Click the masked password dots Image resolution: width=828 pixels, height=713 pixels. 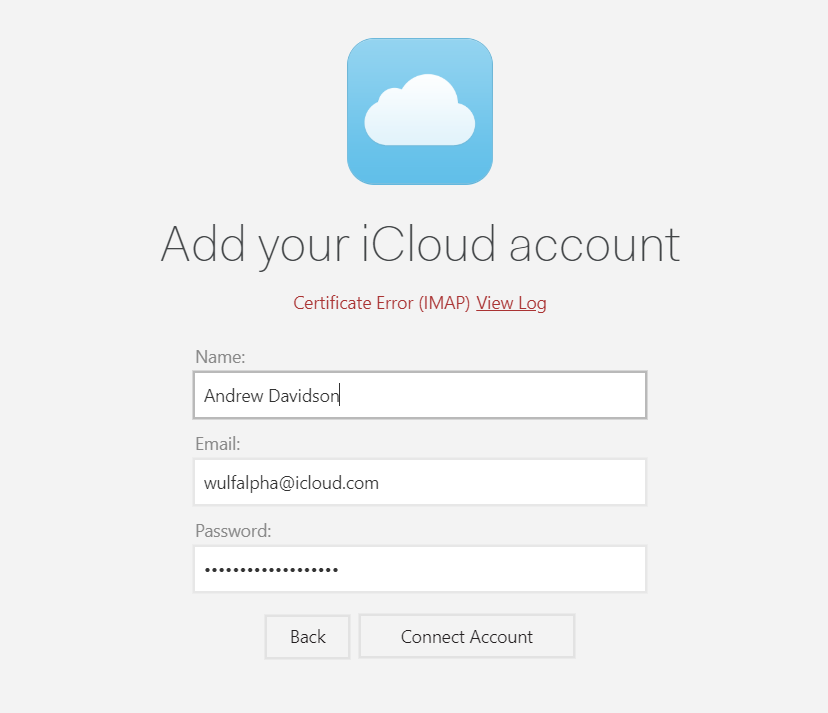[x=270, y=569]
